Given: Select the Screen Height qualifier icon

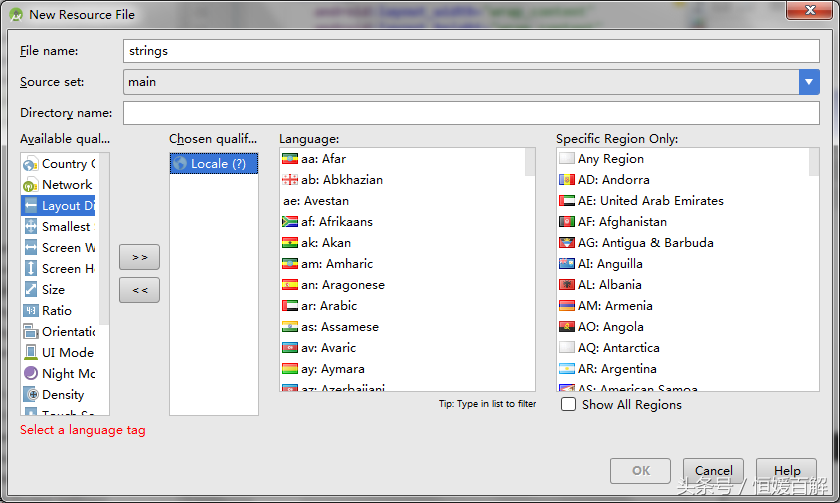Looking at the screenshot, I should (x=31, y=268).
